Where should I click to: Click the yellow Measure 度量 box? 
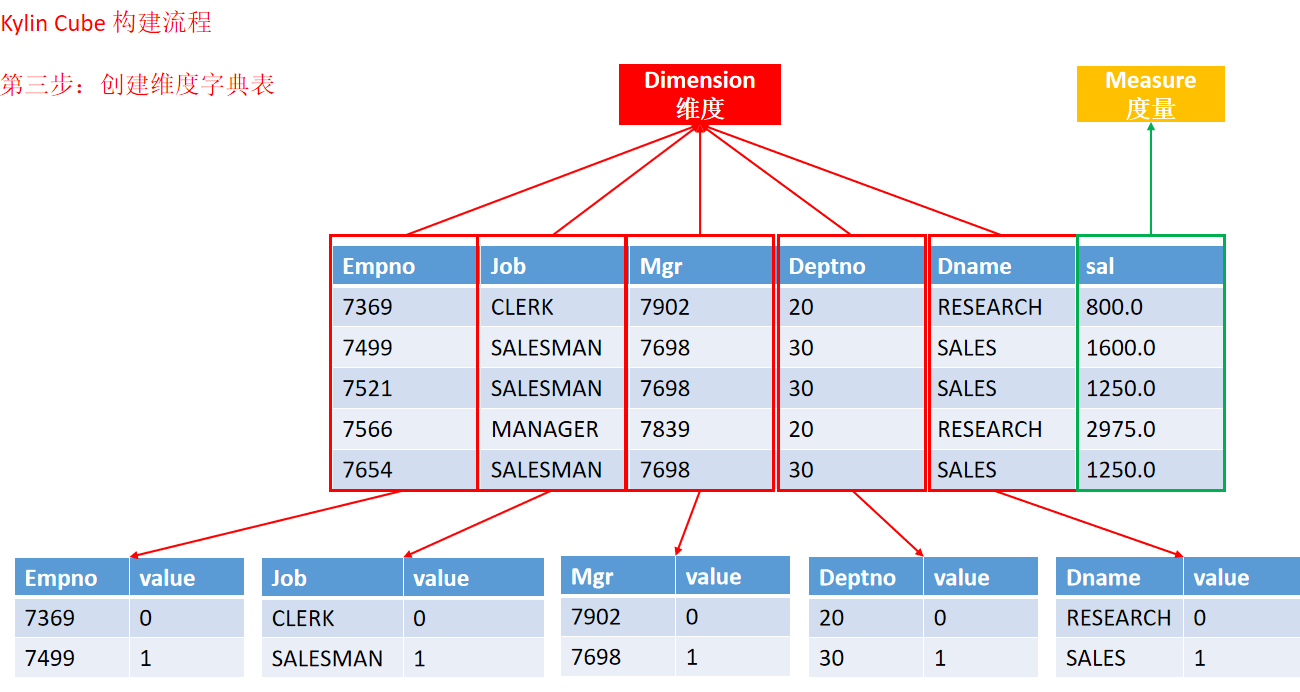pyautogui.click(x=1150, y=94)
